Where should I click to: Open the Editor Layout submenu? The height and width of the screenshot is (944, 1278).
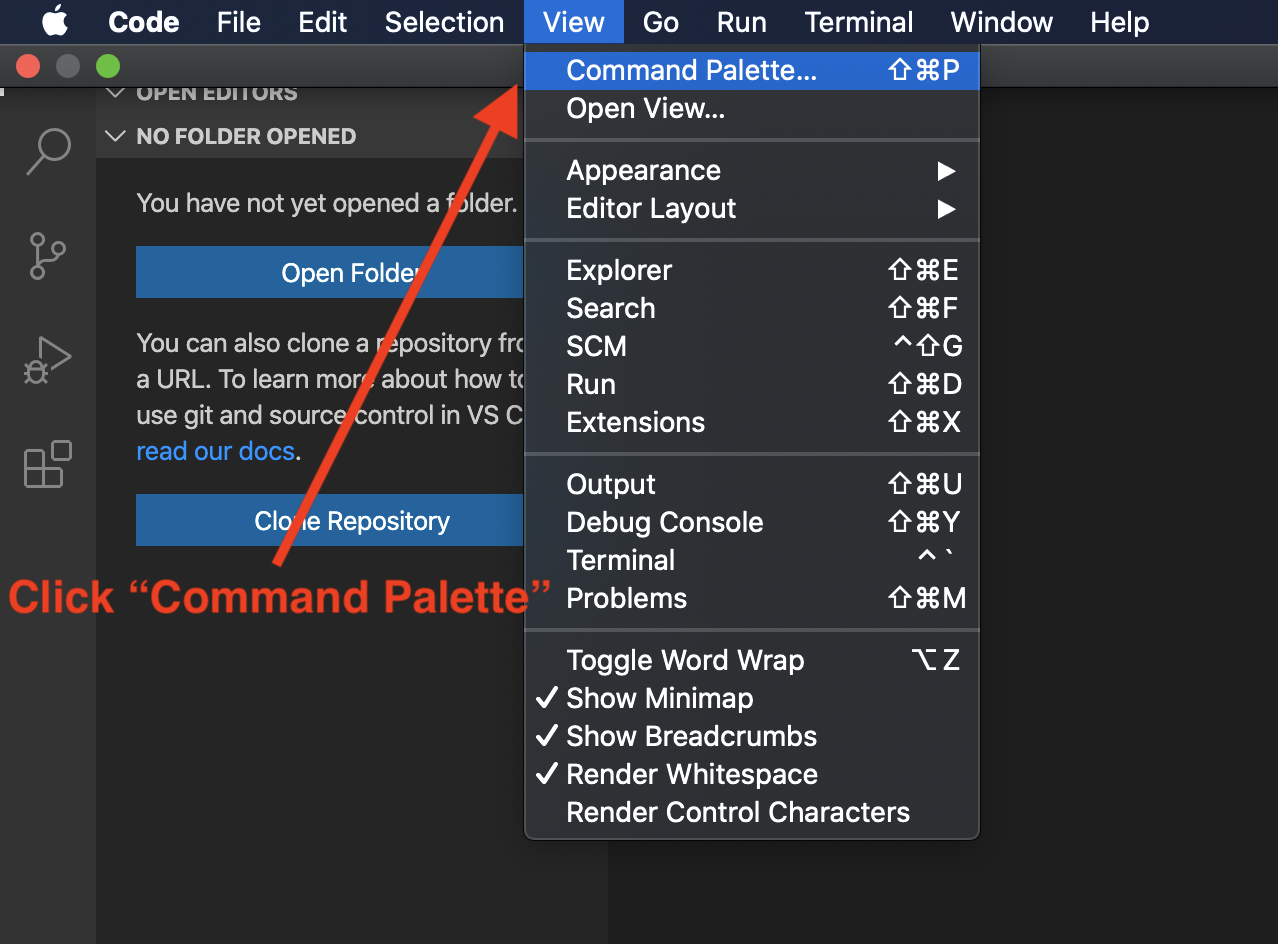[650, 208]
